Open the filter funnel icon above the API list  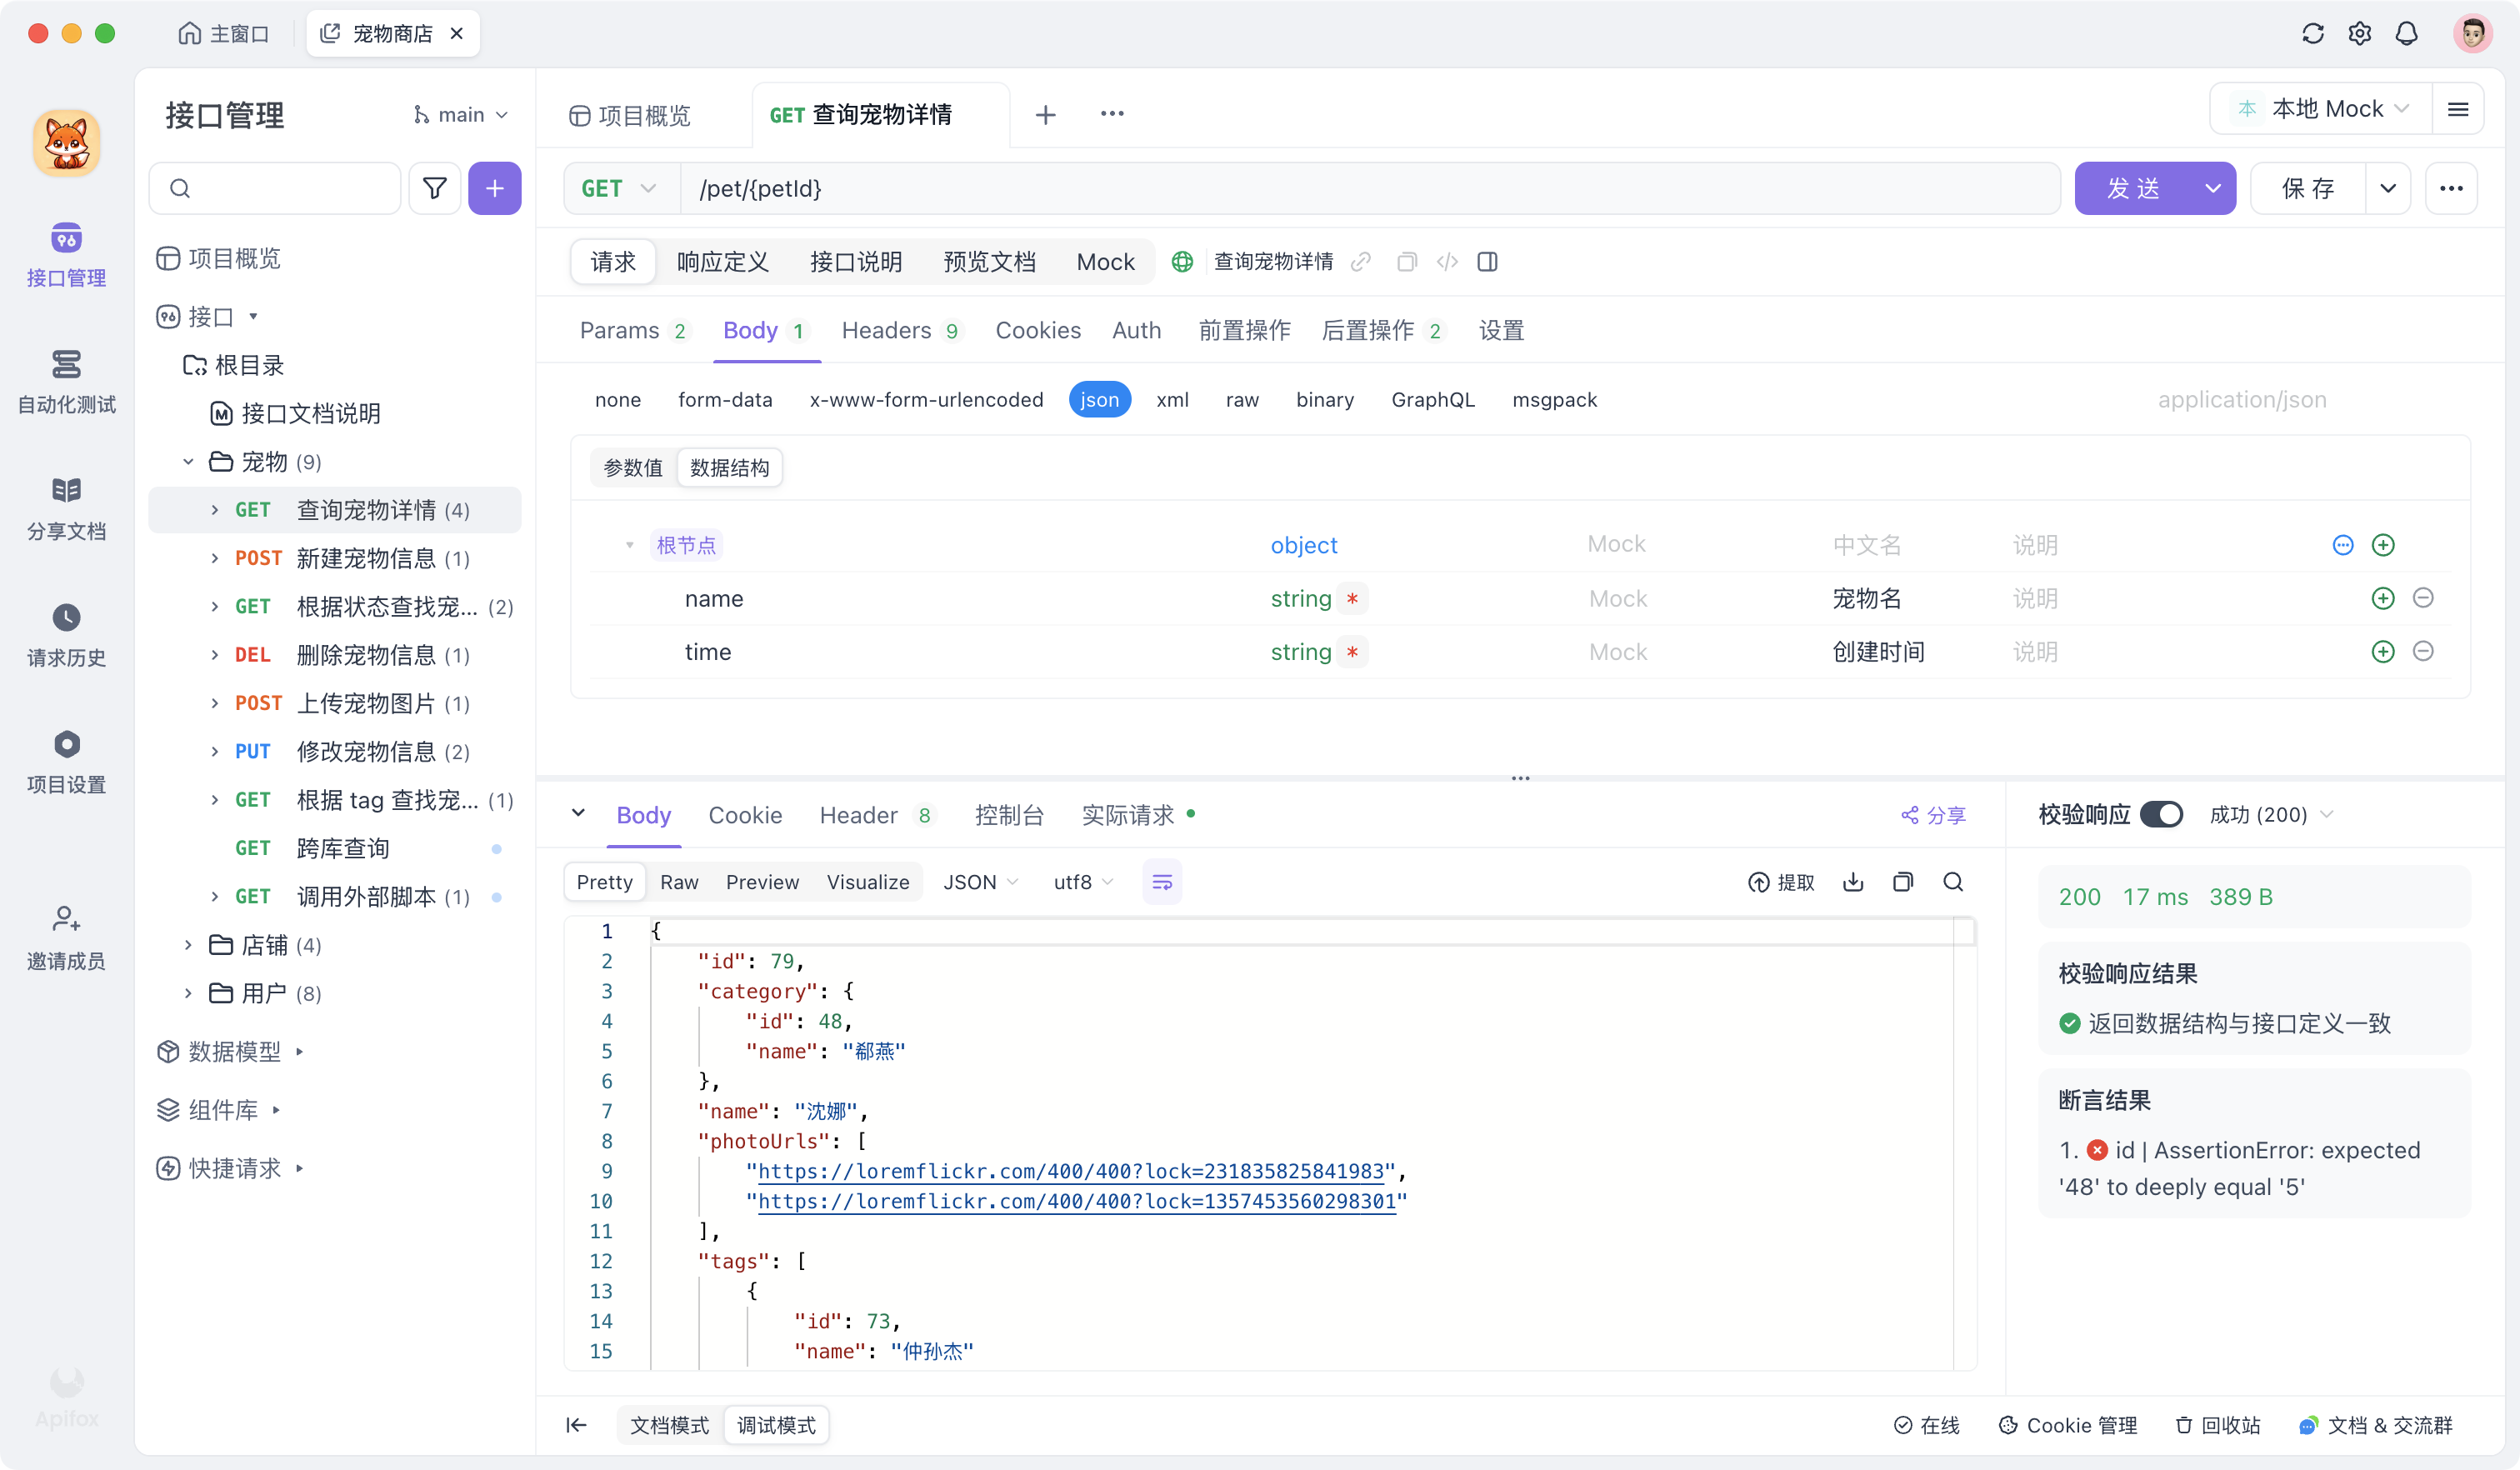tap(435, 188)
